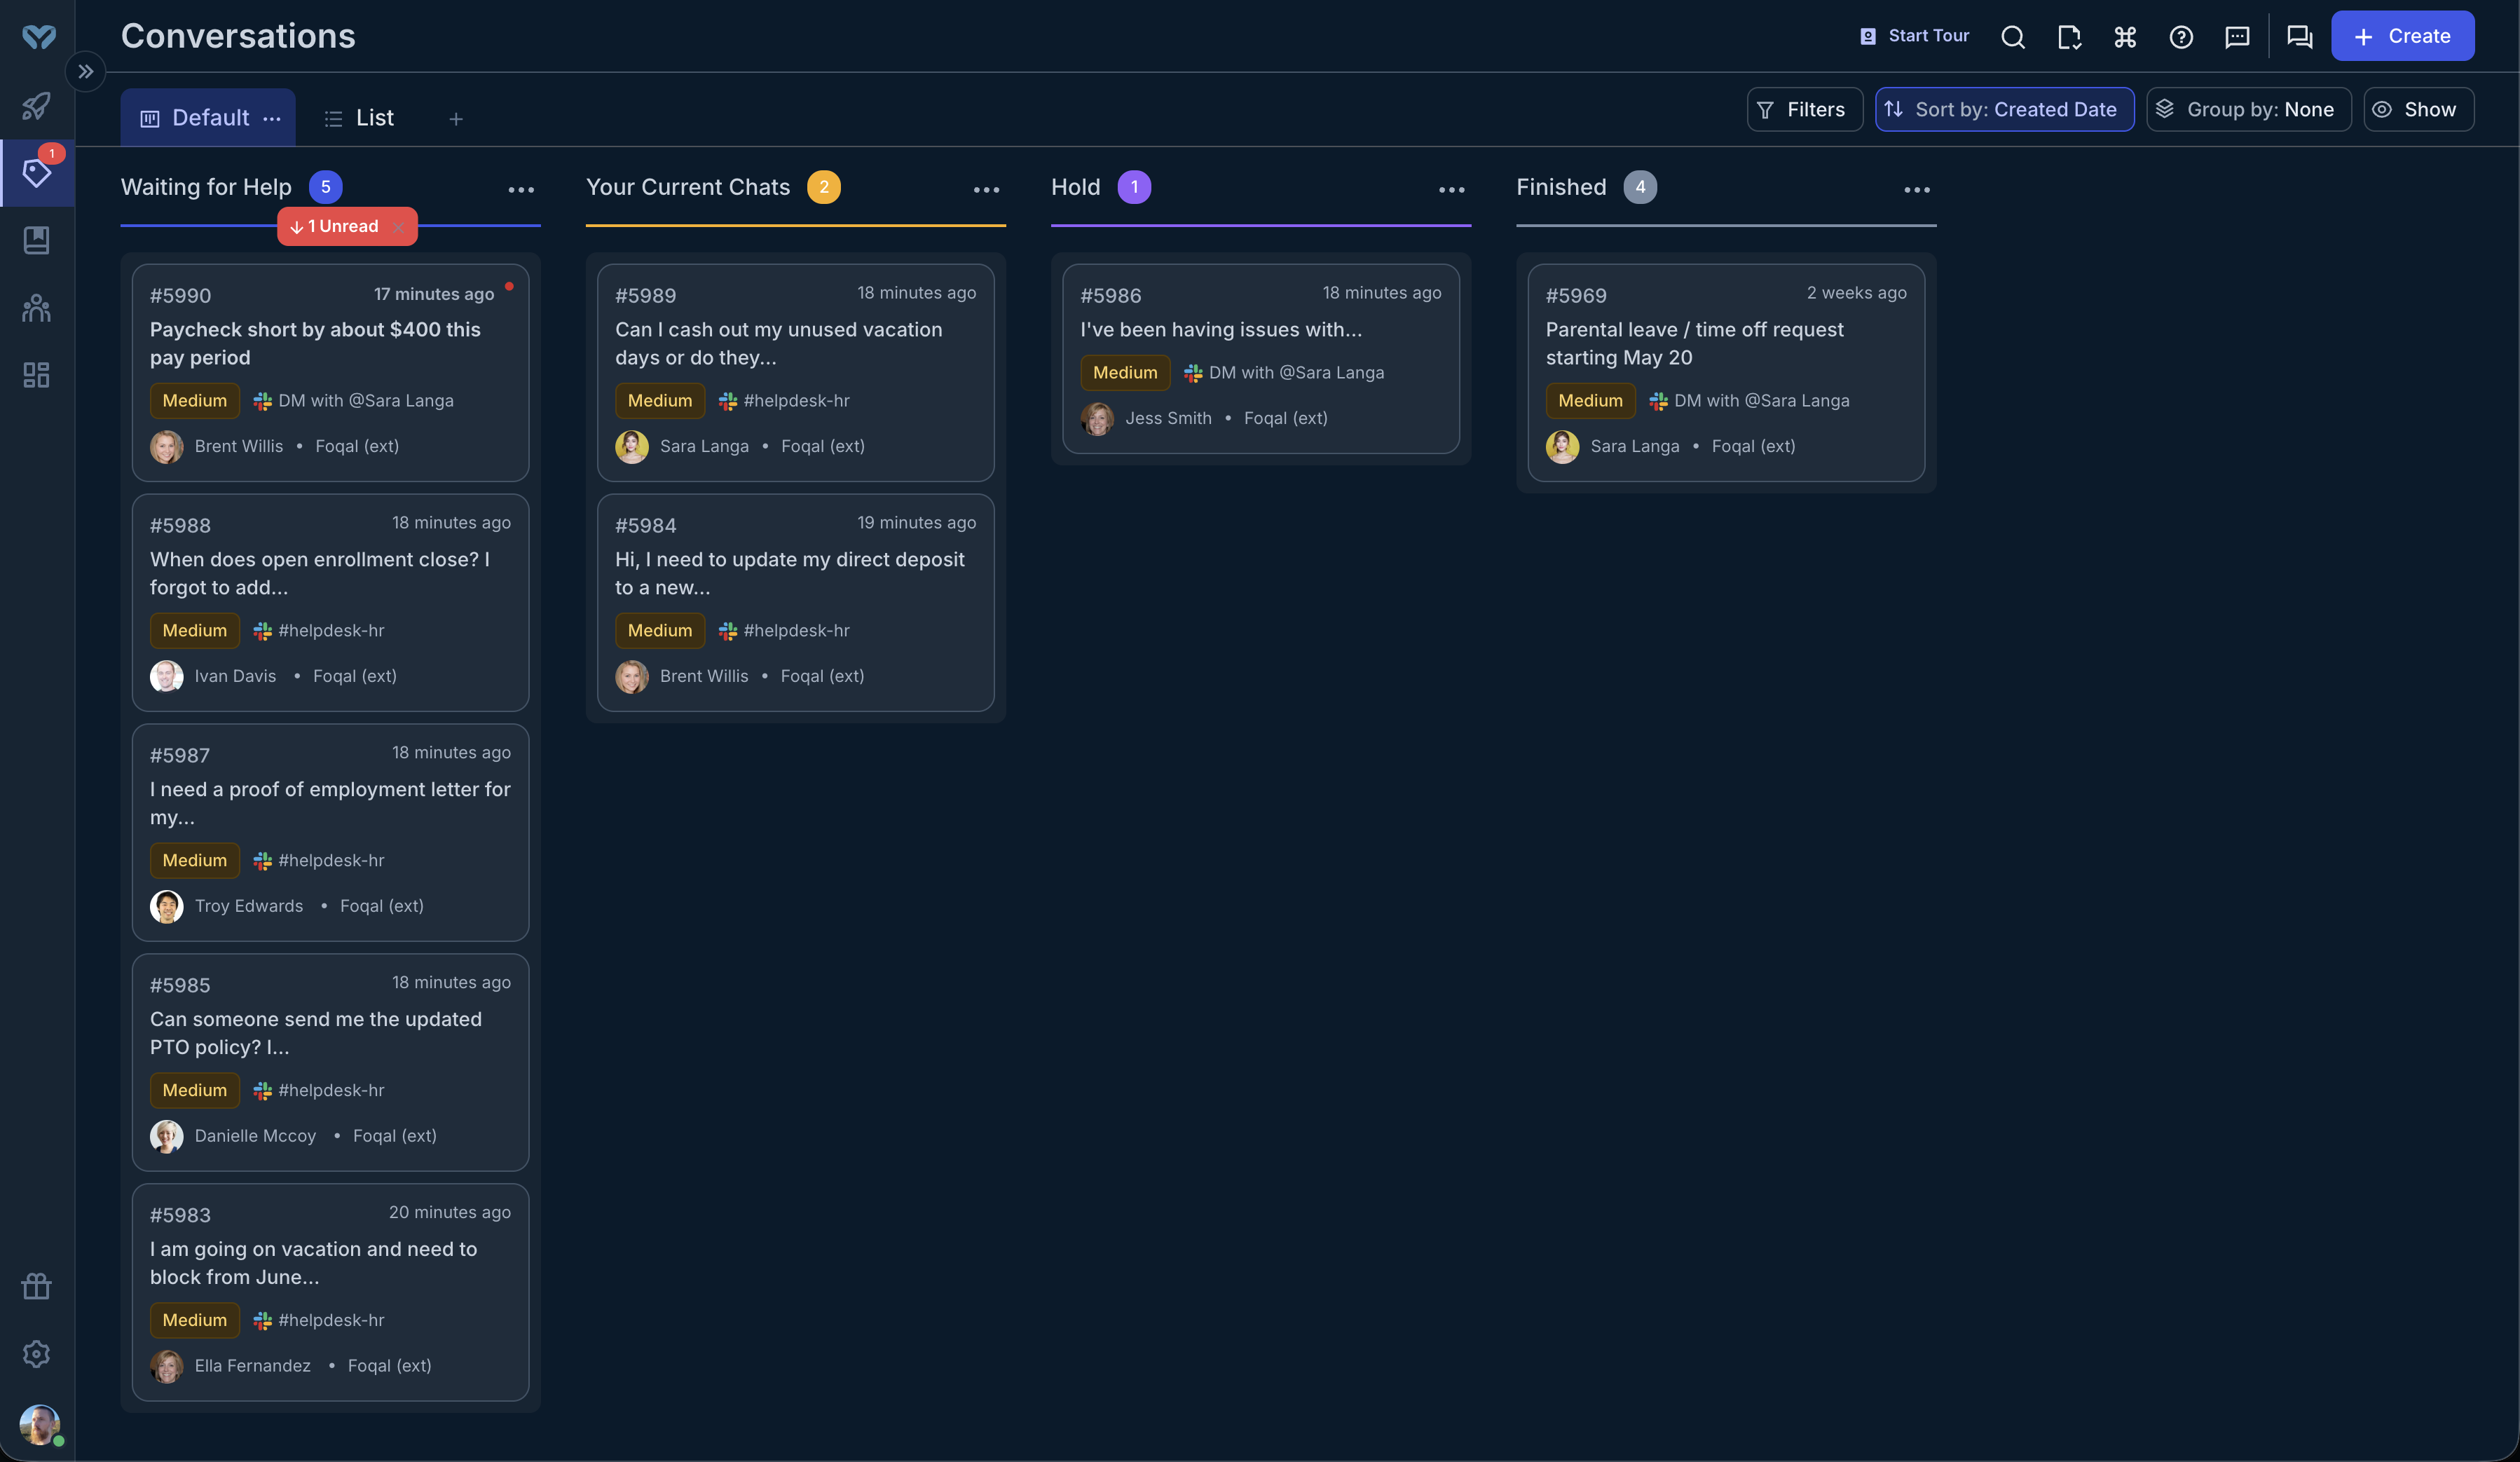Open Sort by: Created Date dropdown
This screenshot has height=1462, width=2520.
pyautogui.click(x=2004, y=109)
